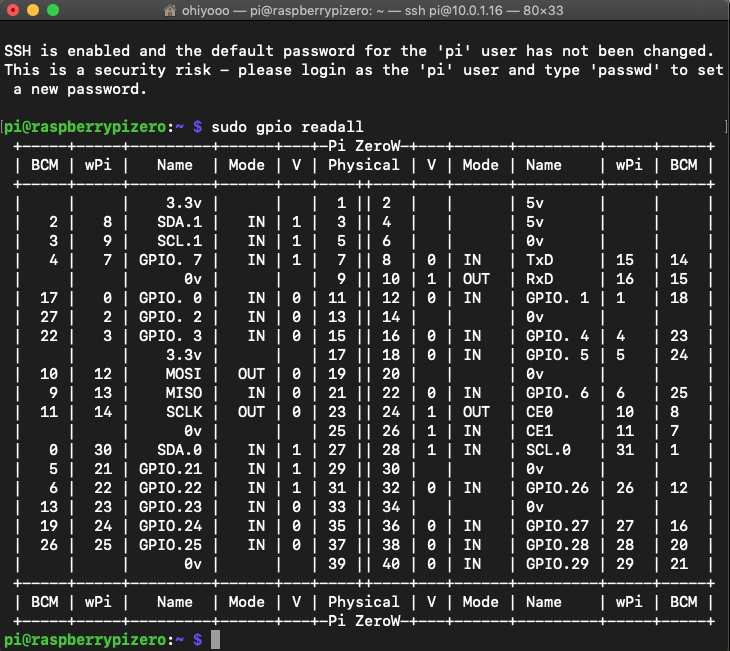Click the 'GPIO. 6' name cell
Screen dimensions: 730x651
[557, 393]
